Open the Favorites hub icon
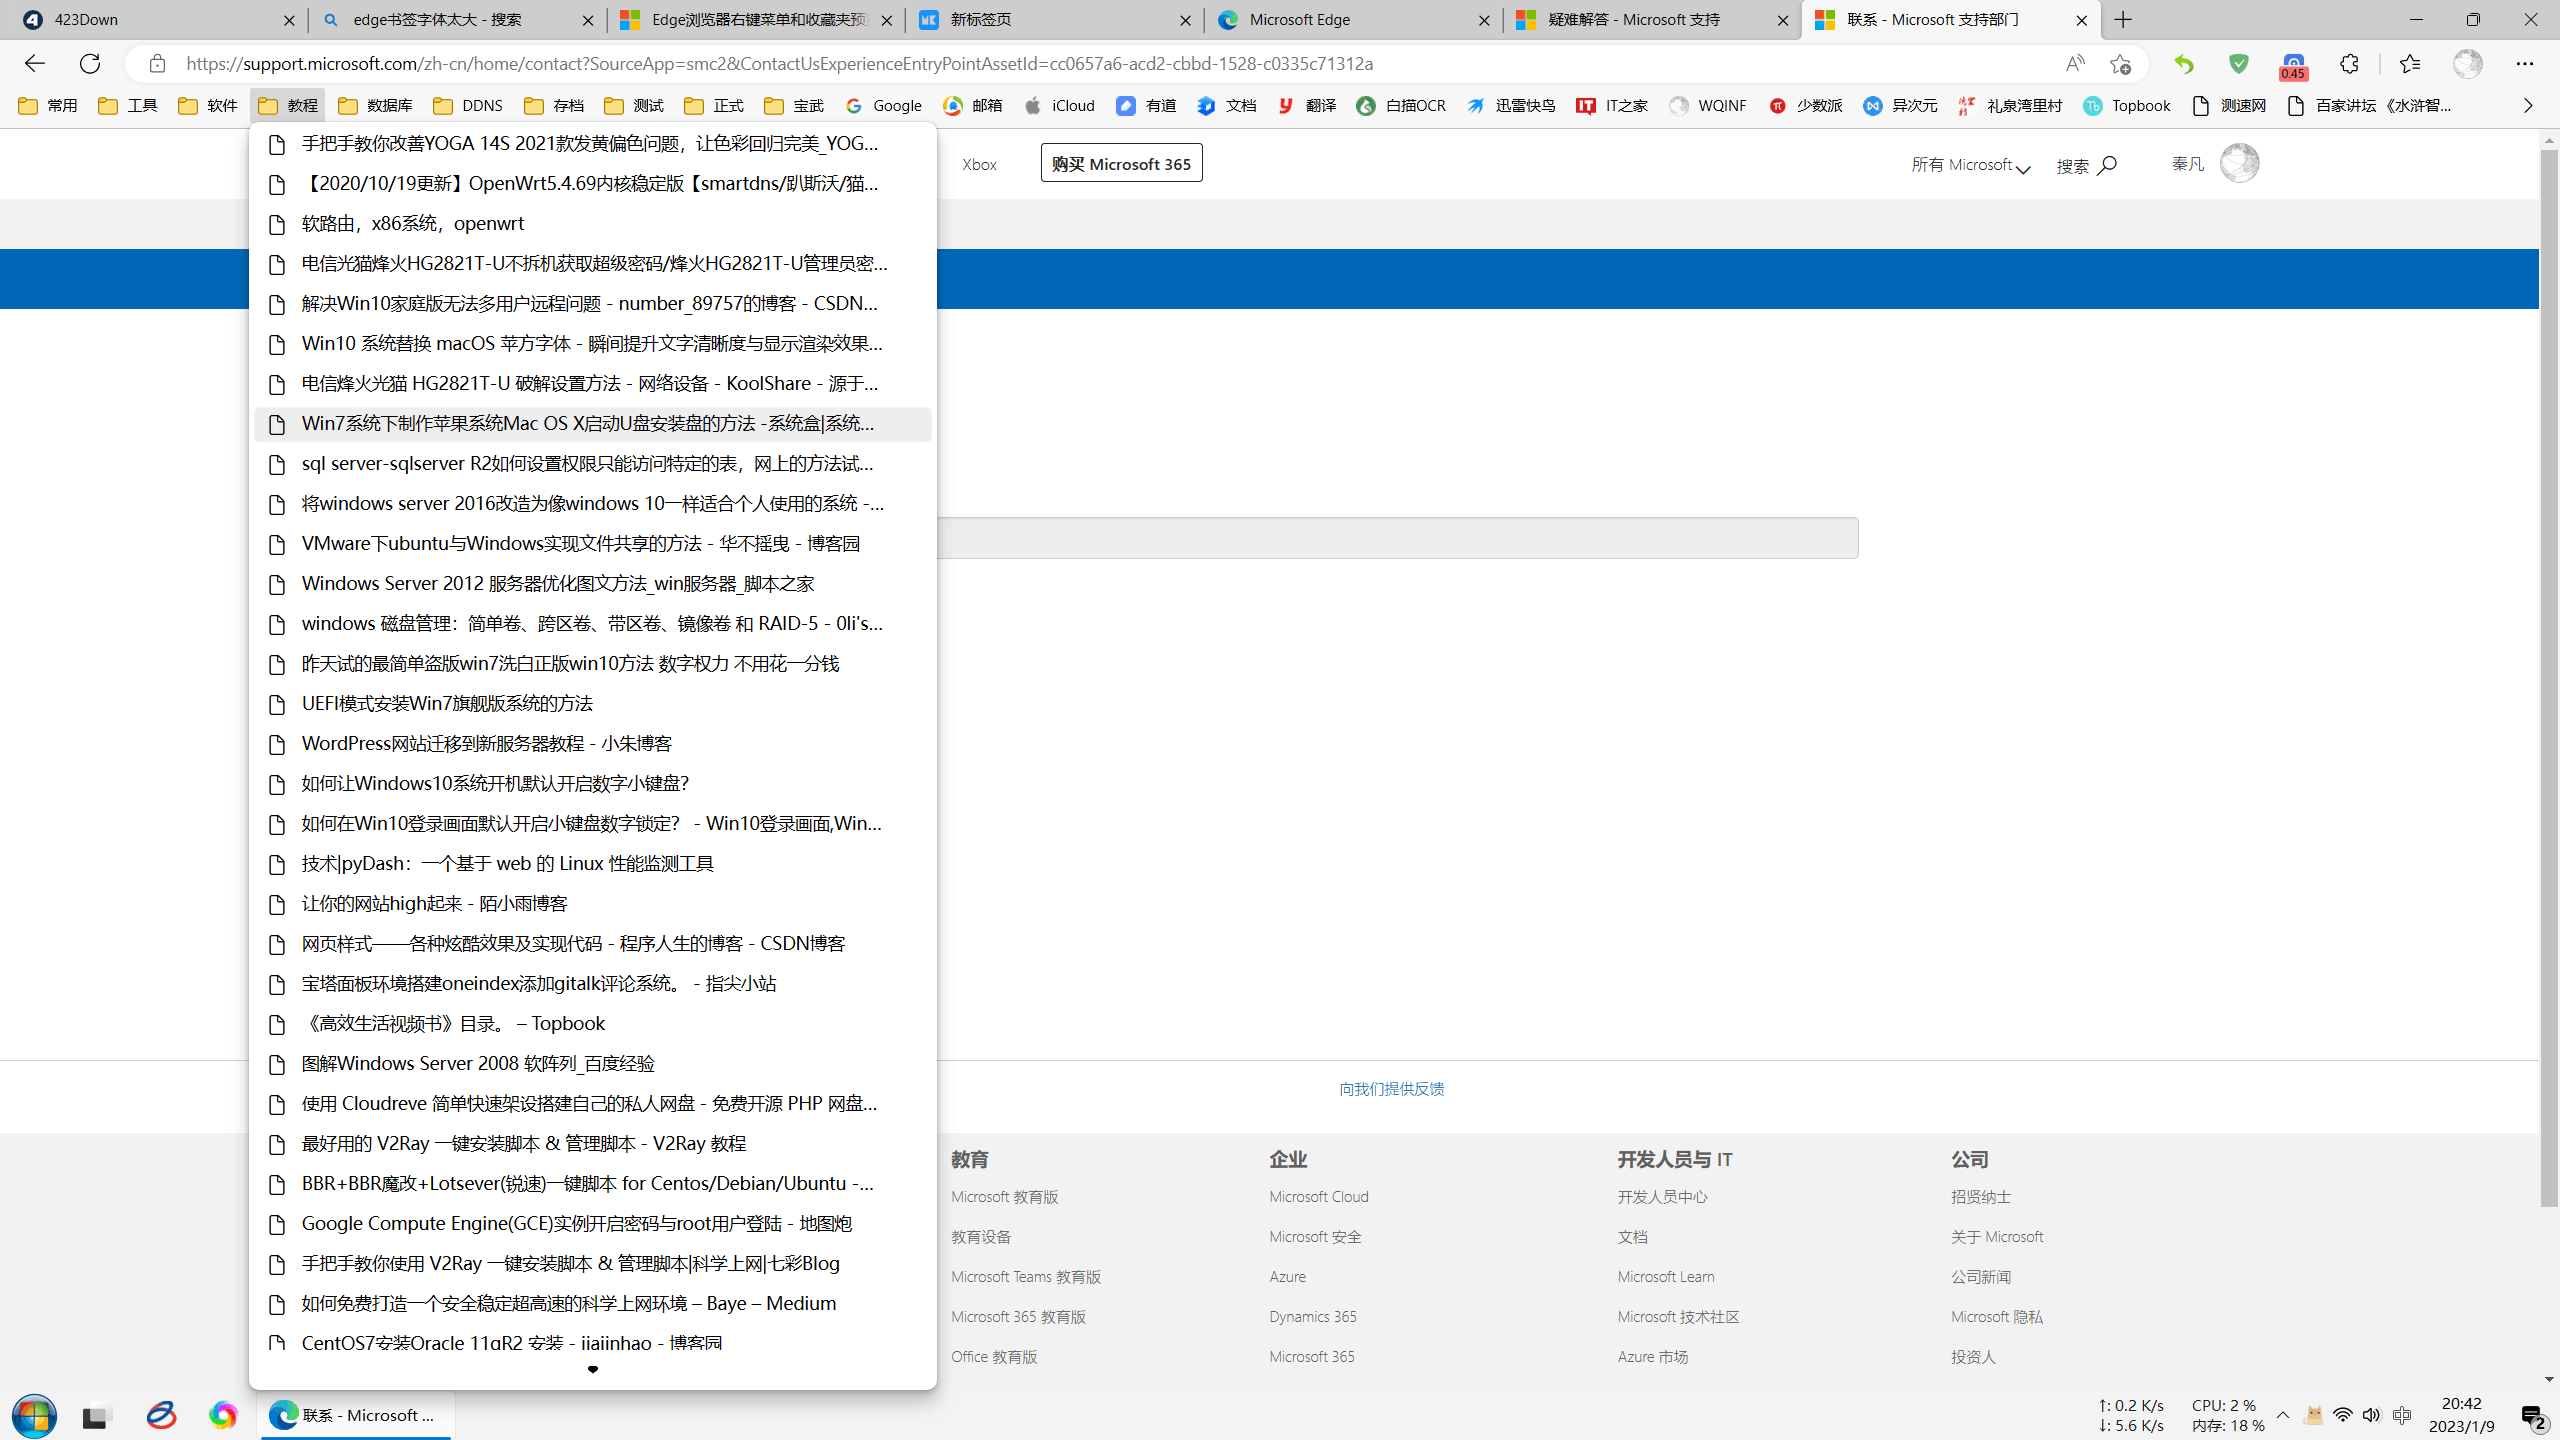 pyautogui.click(x=2410, y=64)
